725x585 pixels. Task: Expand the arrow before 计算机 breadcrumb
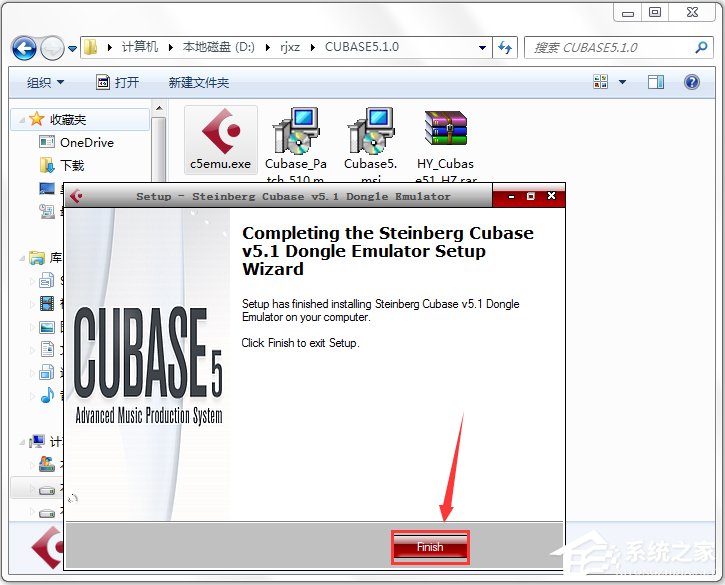(x=110, y=47)
